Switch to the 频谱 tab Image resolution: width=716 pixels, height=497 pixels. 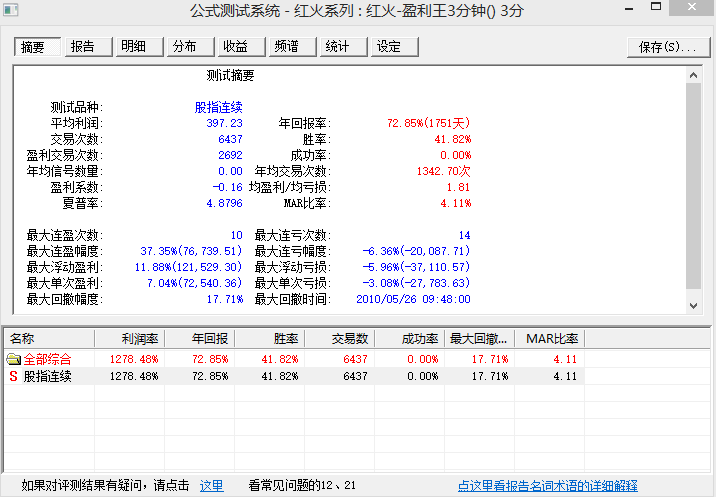pyautogui.click(x=293, y=47)
